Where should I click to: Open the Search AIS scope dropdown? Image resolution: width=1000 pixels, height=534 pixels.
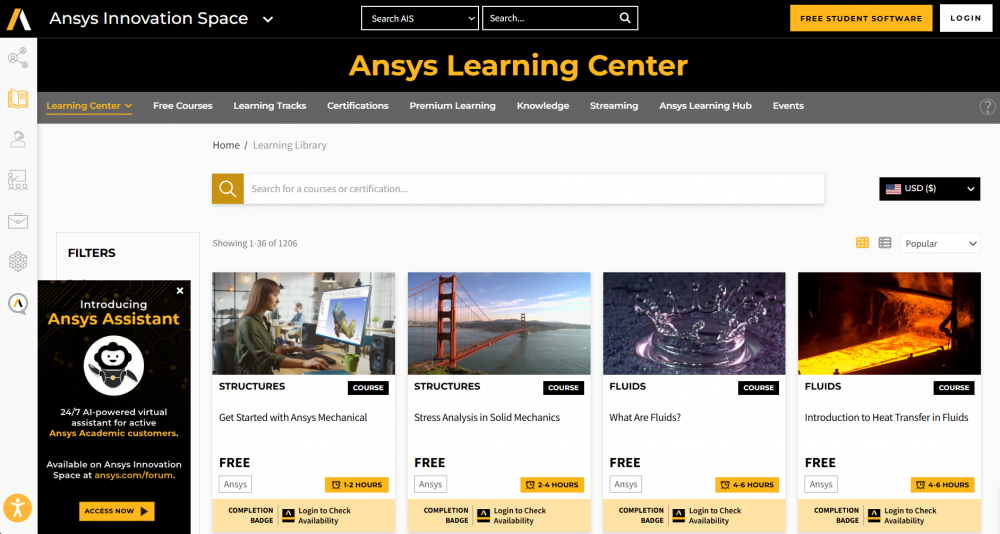click(420, 18)
